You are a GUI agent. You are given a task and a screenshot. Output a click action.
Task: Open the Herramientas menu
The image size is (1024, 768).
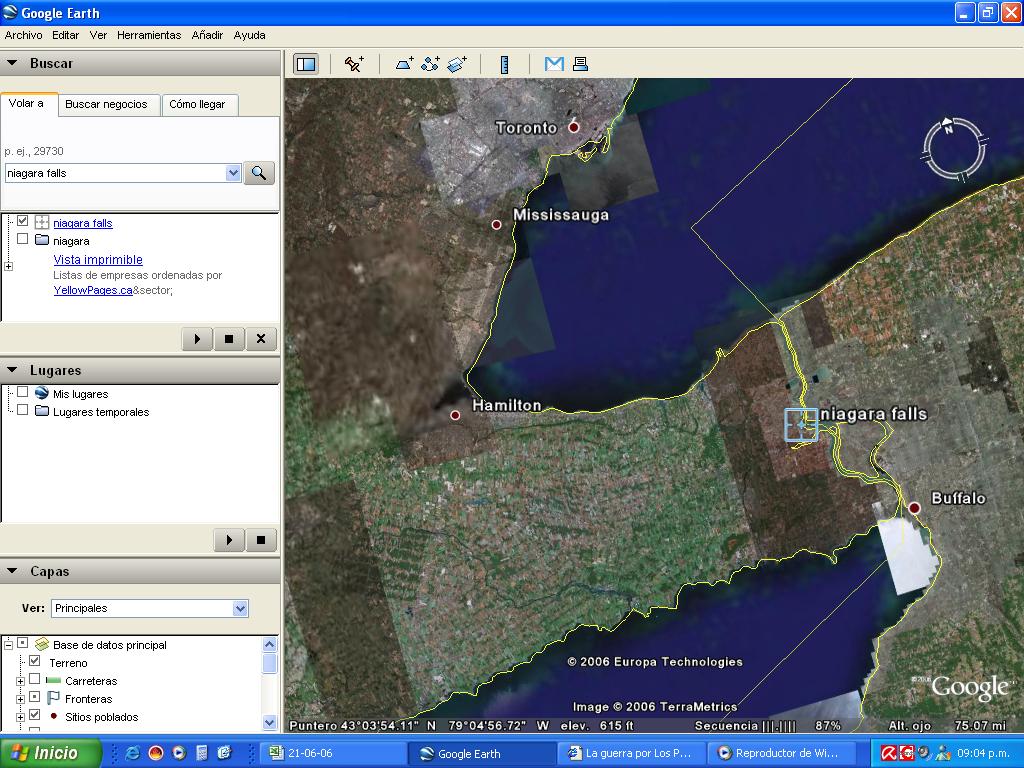(149, 35)
